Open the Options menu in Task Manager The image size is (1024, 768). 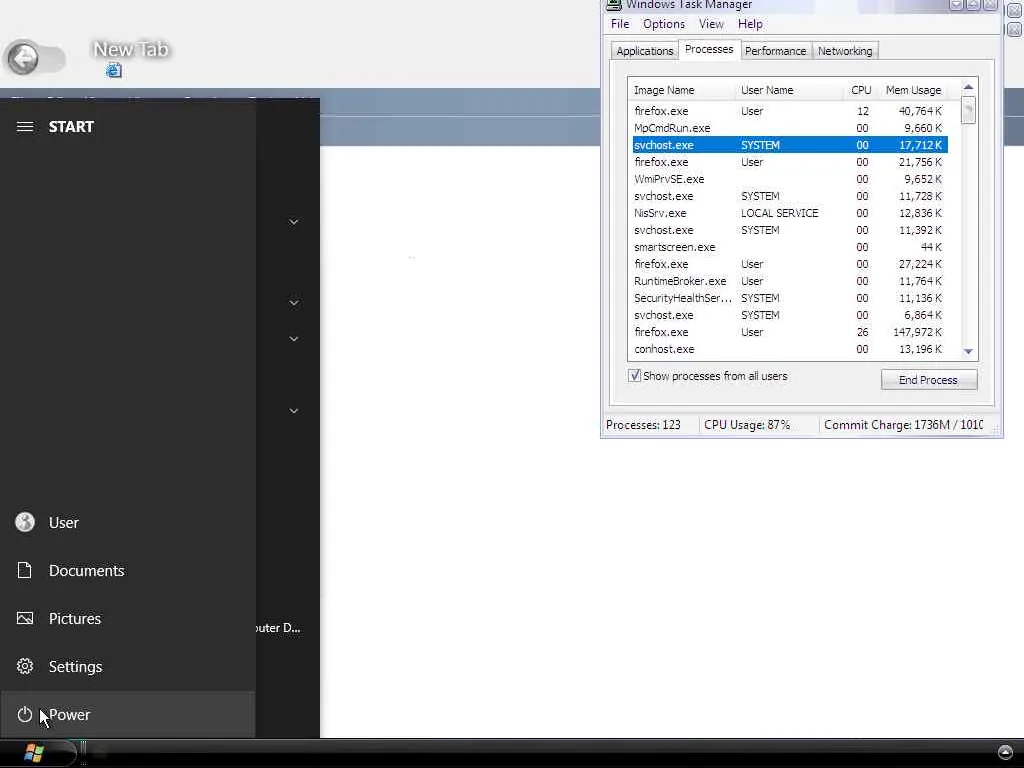[664, 24]
